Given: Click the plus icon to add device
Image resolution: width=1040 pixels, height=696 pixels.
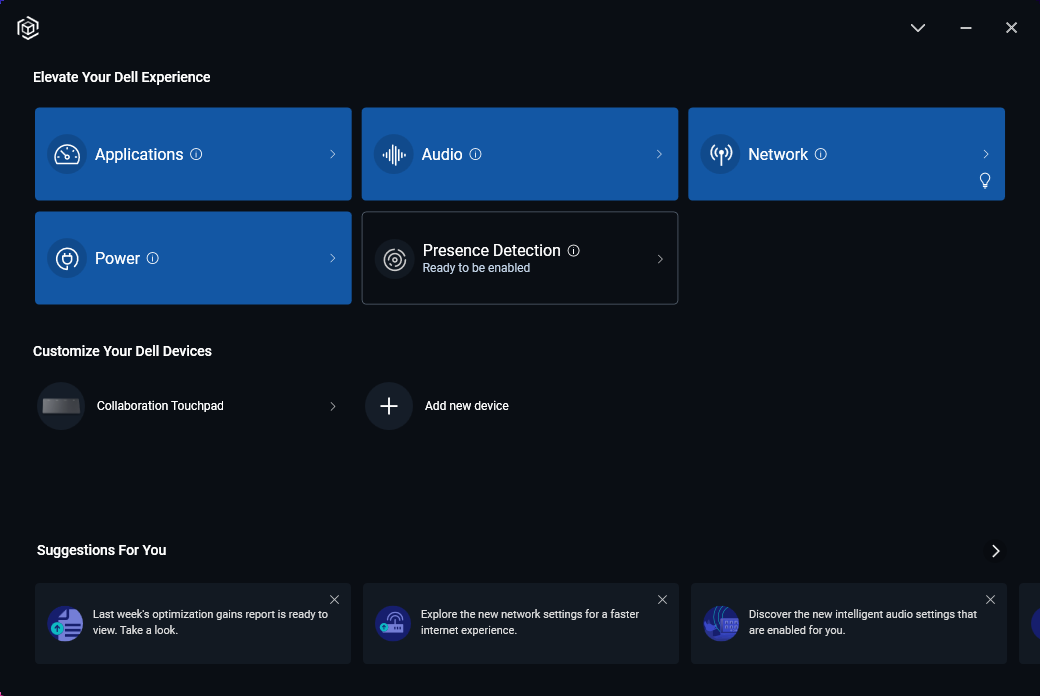Looking at the screenshot, I should point(389,406).
